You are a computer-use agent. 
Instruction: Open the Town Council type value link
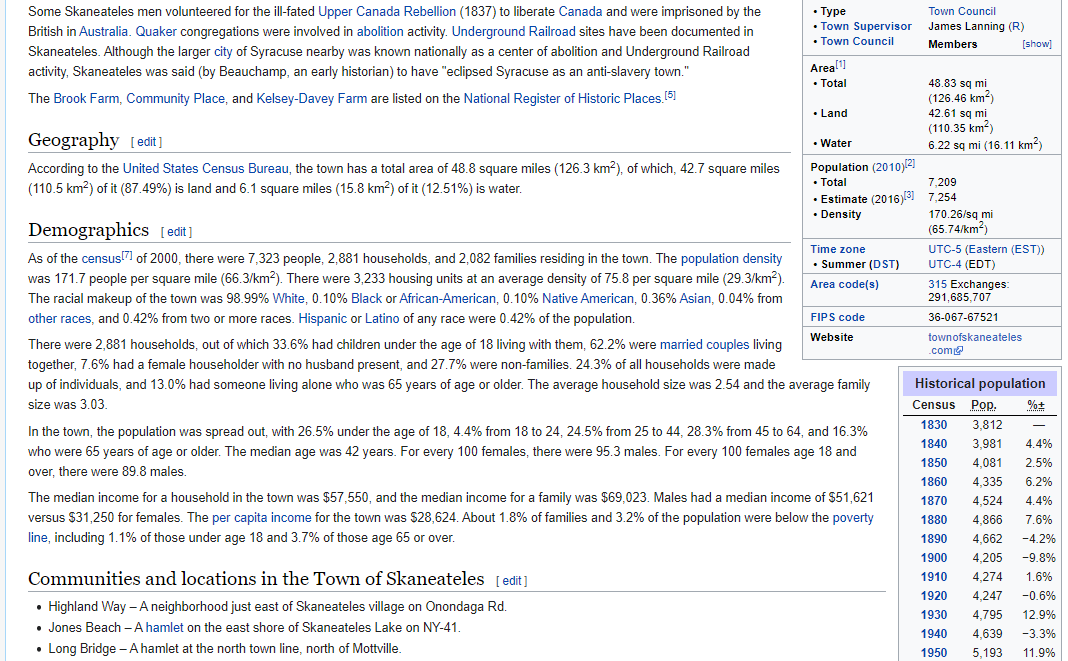coord(962,11)
